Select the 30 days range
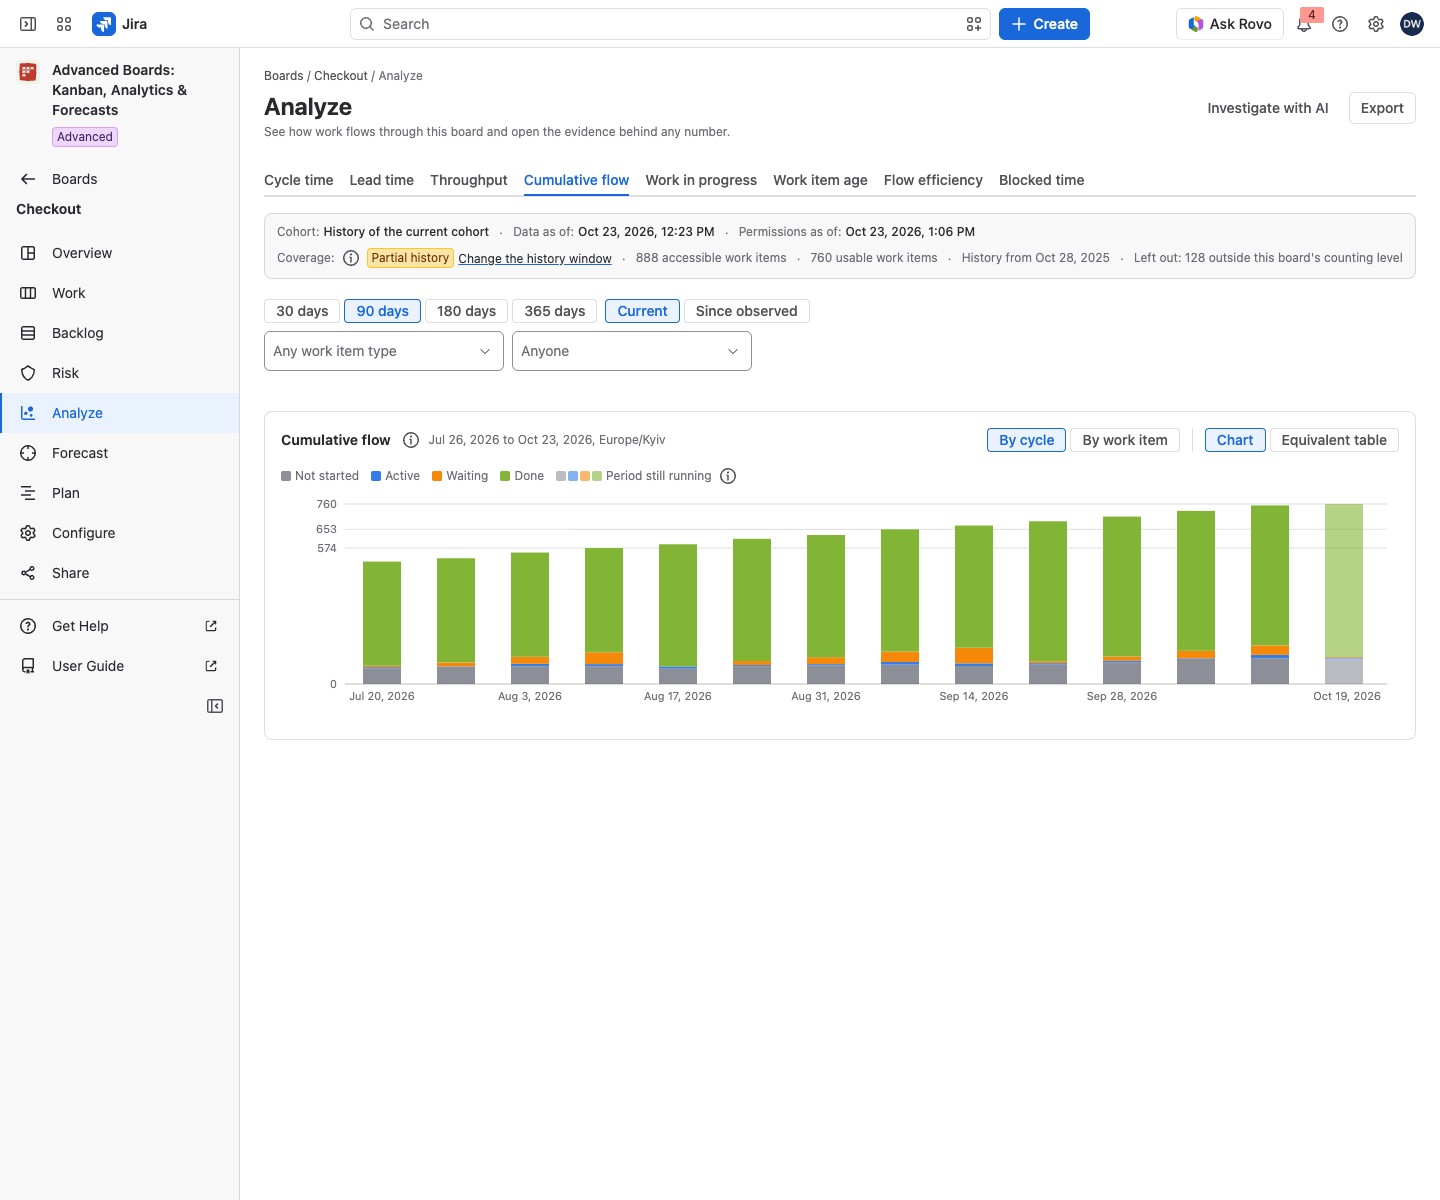 coord(302,311)
